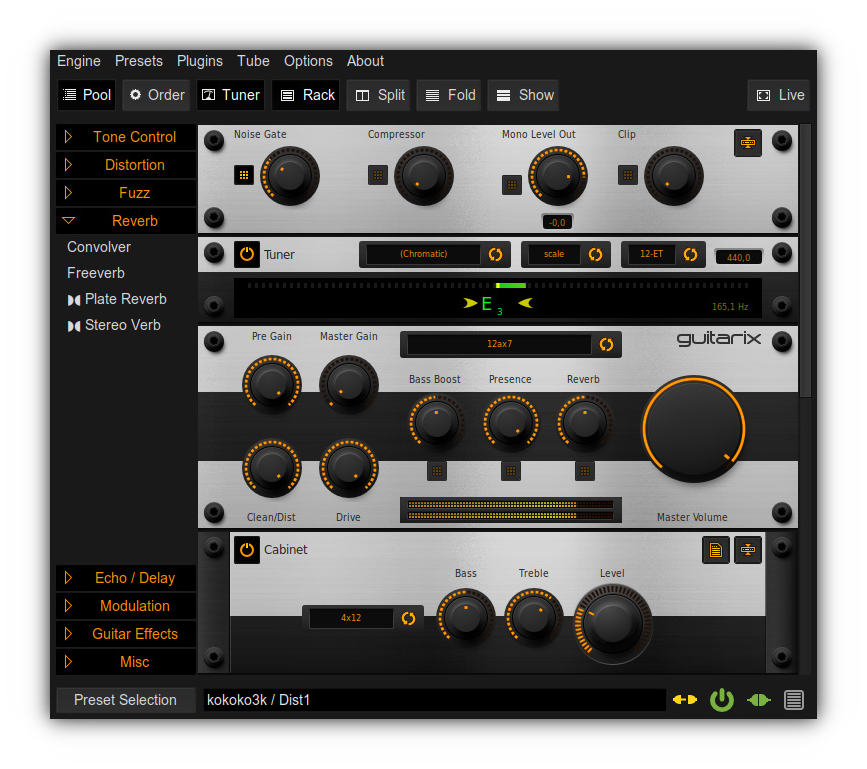The image size is (867, 769).
Task: Toggle the Noise Gate switch
Action: click(x=244, y=175)
